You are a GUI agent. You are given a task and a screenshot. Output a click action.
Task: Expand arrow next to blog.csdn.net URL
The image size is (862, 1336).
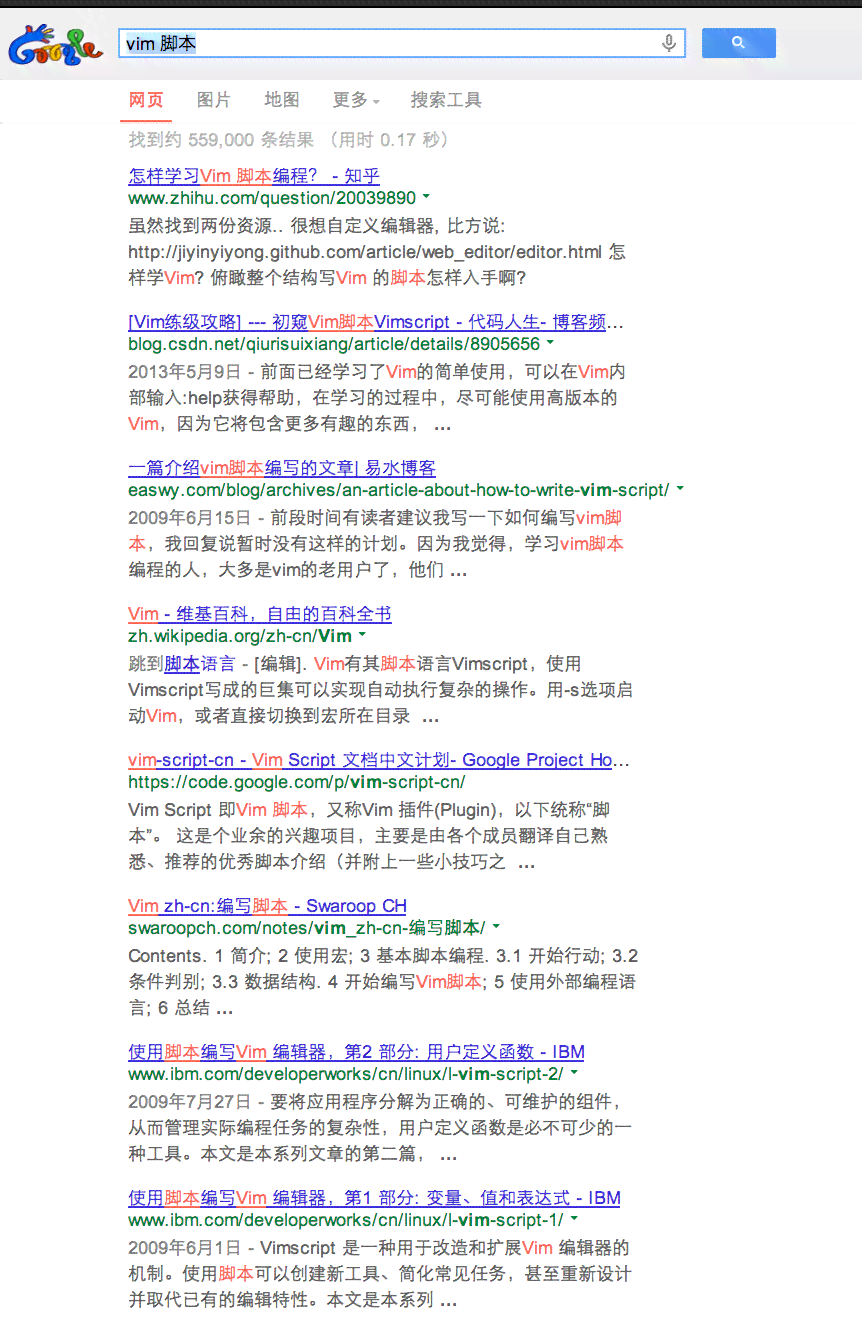pos(550,343)
